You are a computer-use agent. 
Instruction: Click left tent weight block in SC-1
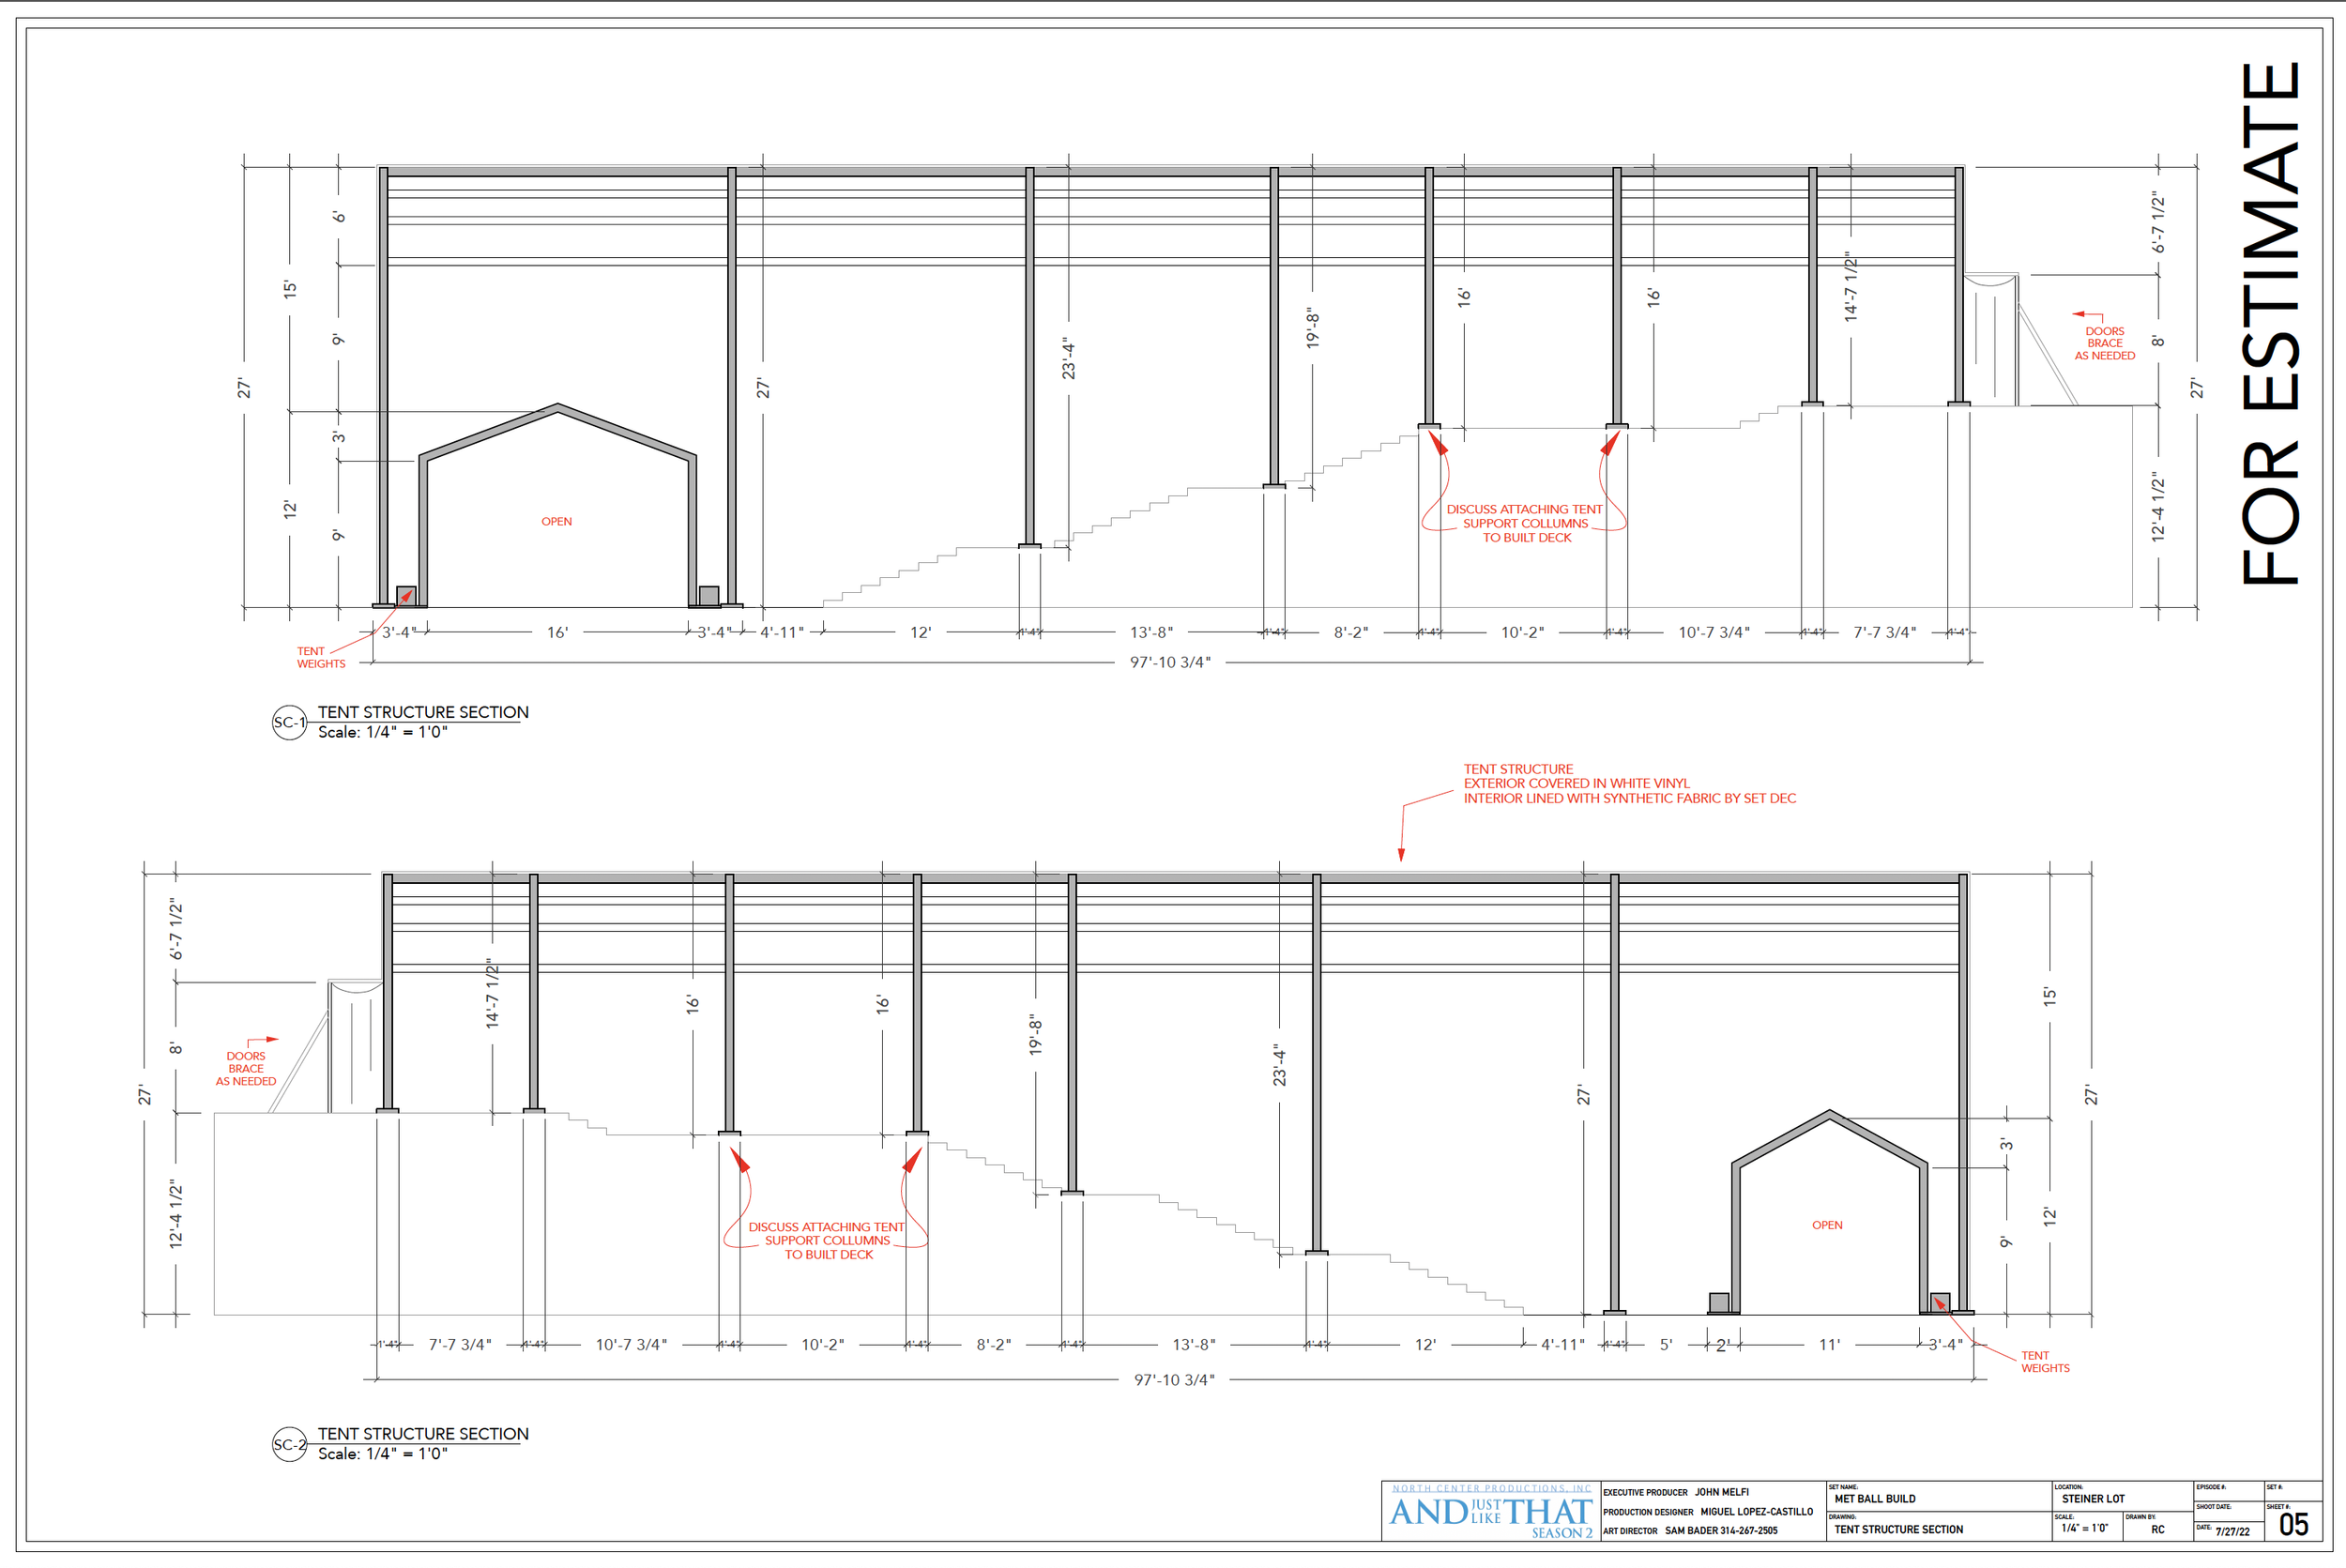[406, 595]
